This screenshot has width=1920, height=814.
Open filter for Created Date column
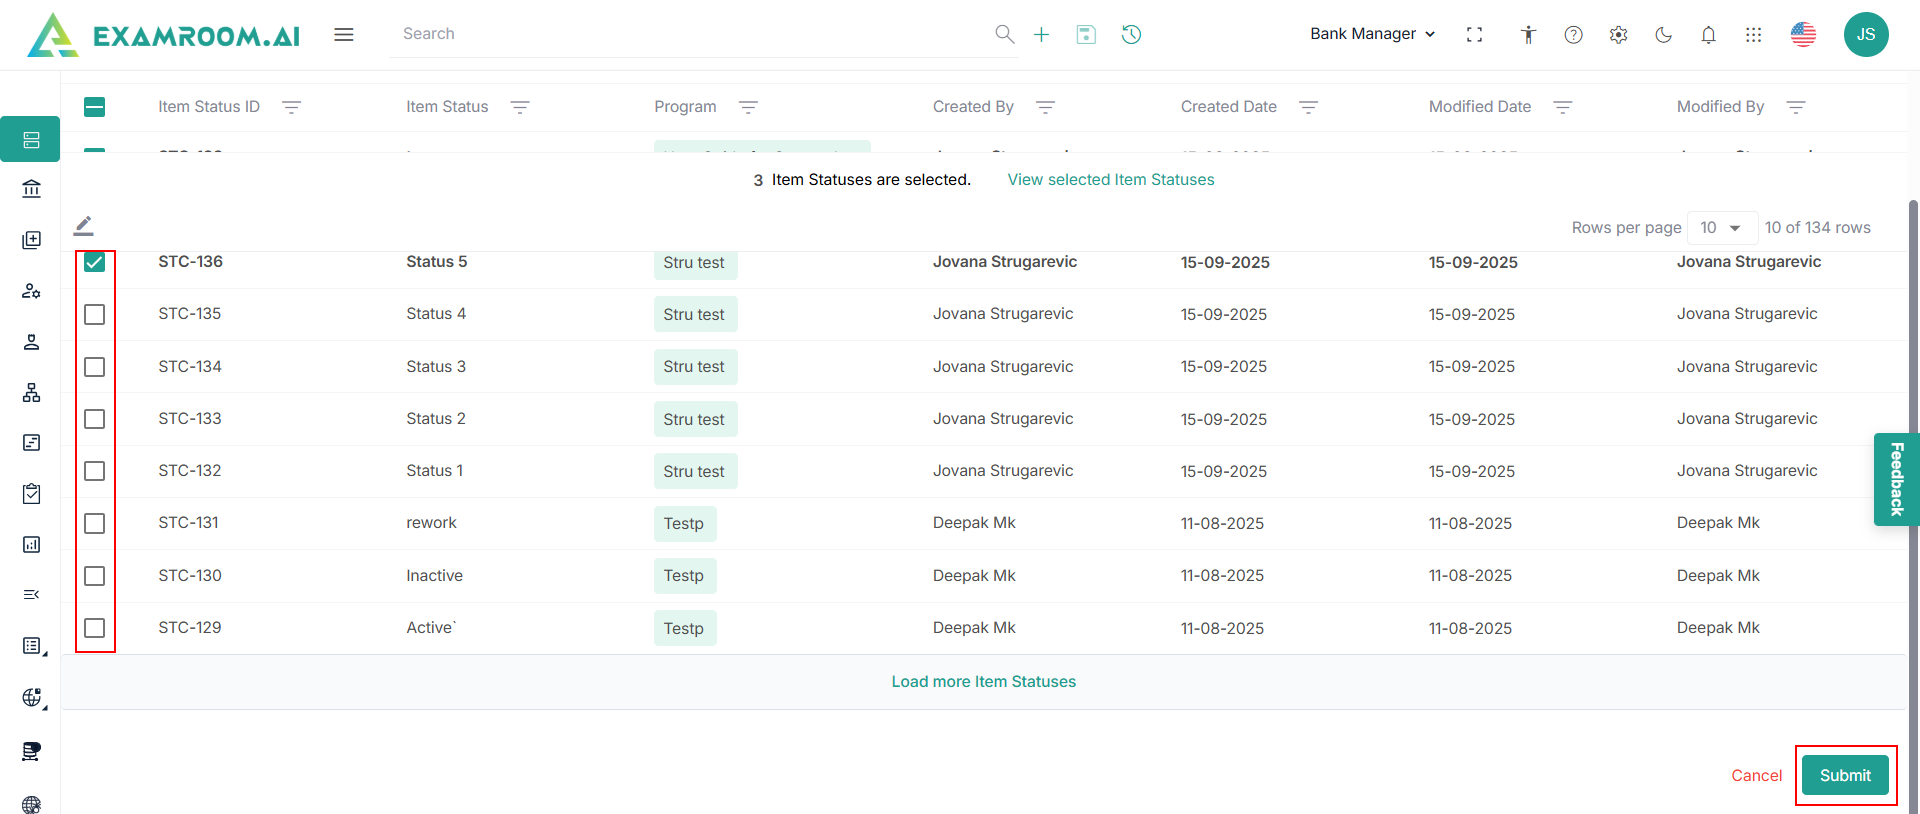tap(1308, 107)
